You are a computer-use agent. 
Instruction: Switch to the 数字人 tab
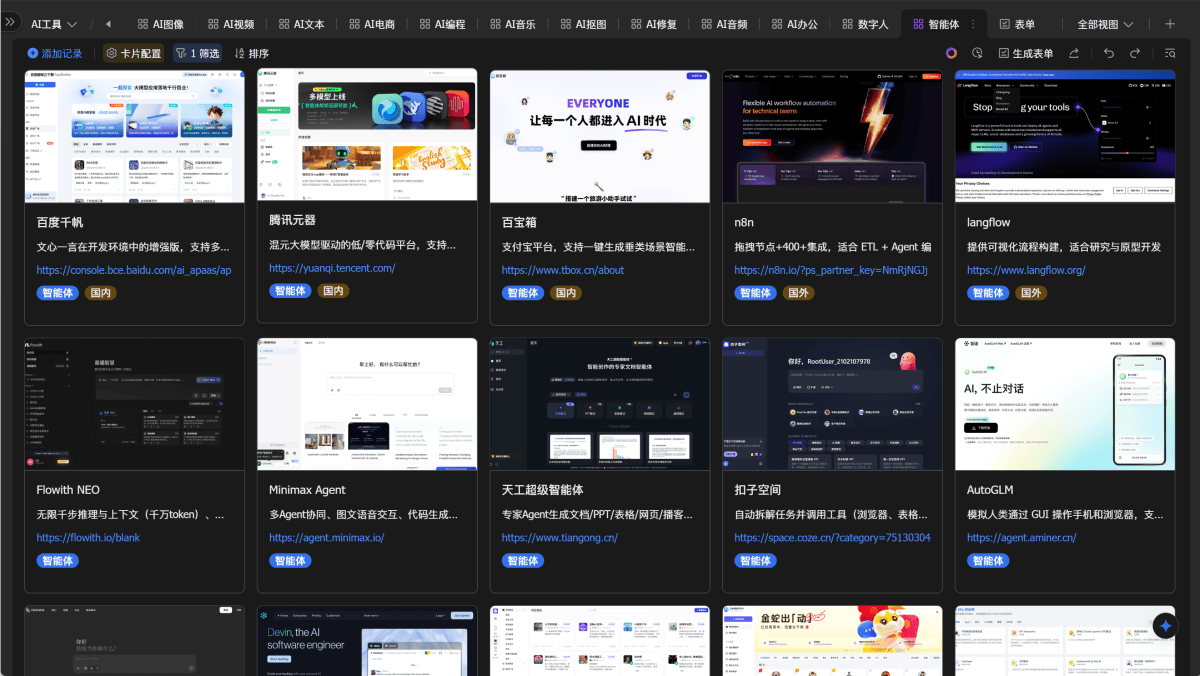tap(865, 24)
